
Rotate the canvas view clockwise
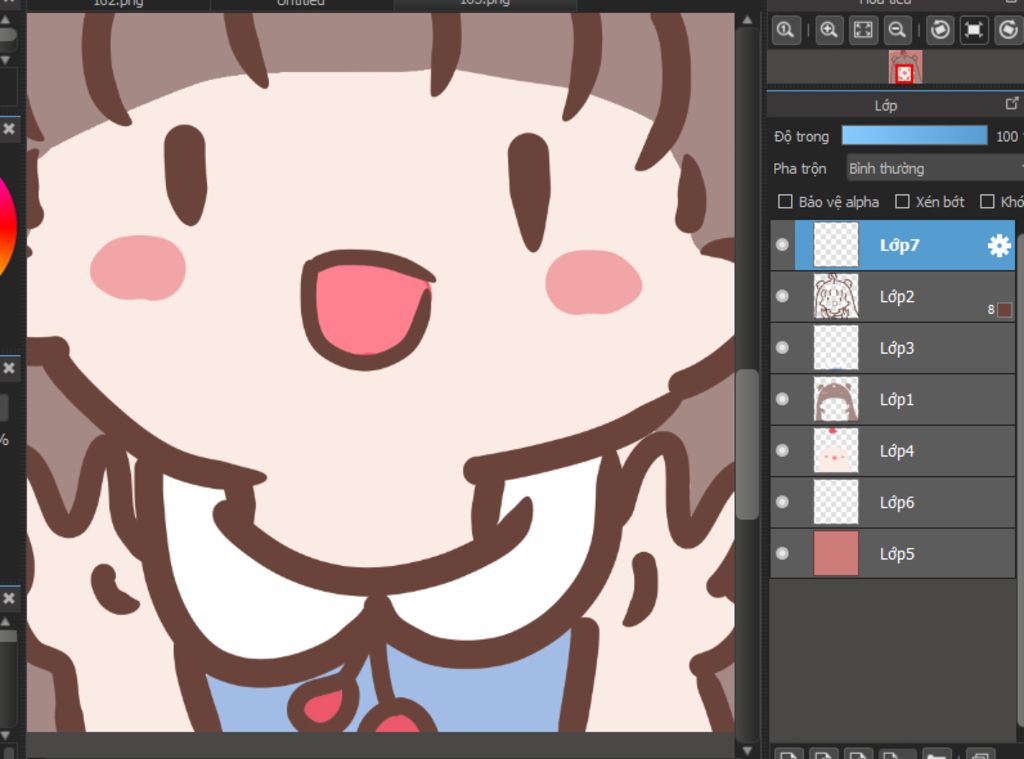(1008, 30)
